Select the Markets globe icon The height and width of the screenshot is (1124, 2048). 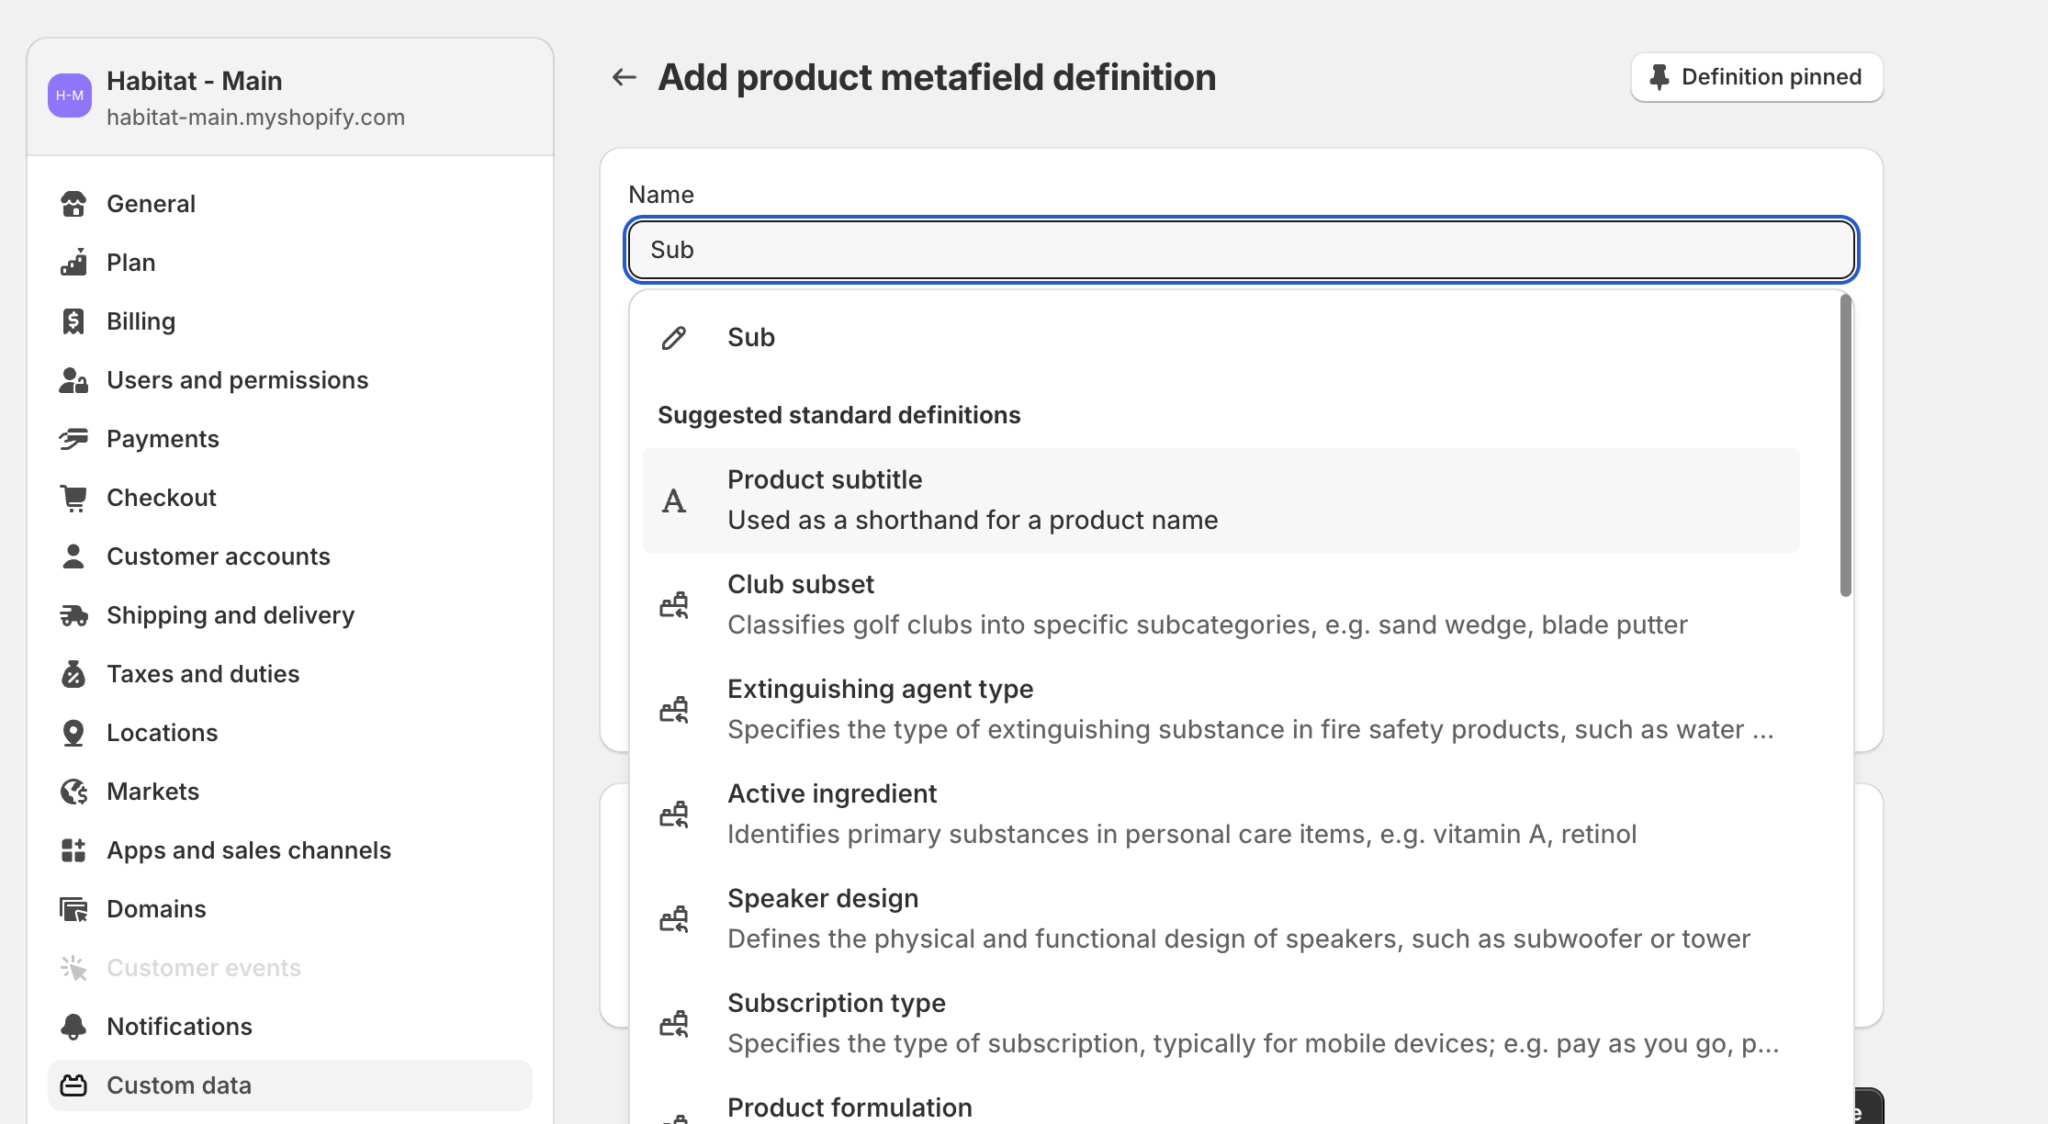(x=73, y=791)
